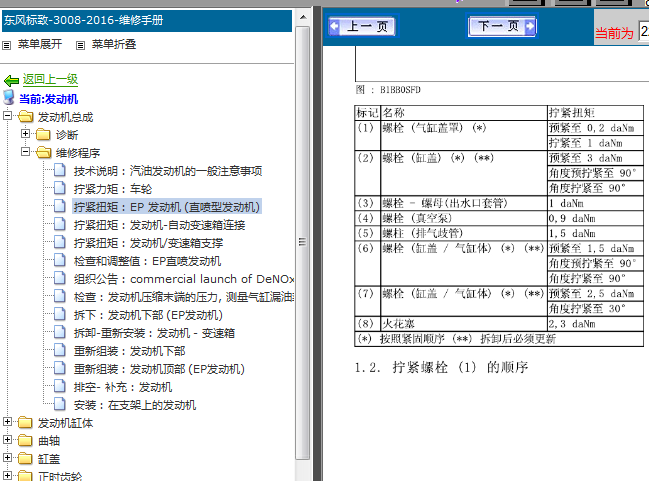Click the 2,3 daNm torque value

(x=571, y=324)
